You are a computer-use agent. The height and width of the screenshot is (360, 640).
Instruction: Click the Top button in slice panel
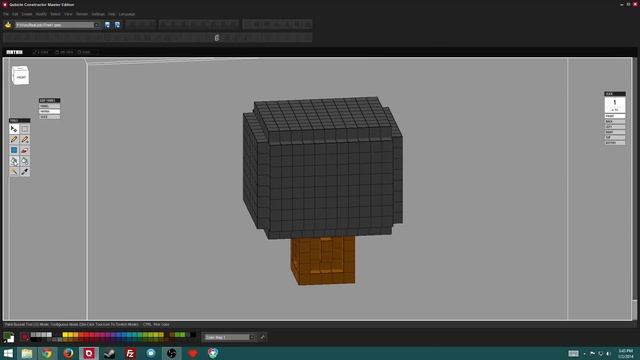click(x=615, y=137)
